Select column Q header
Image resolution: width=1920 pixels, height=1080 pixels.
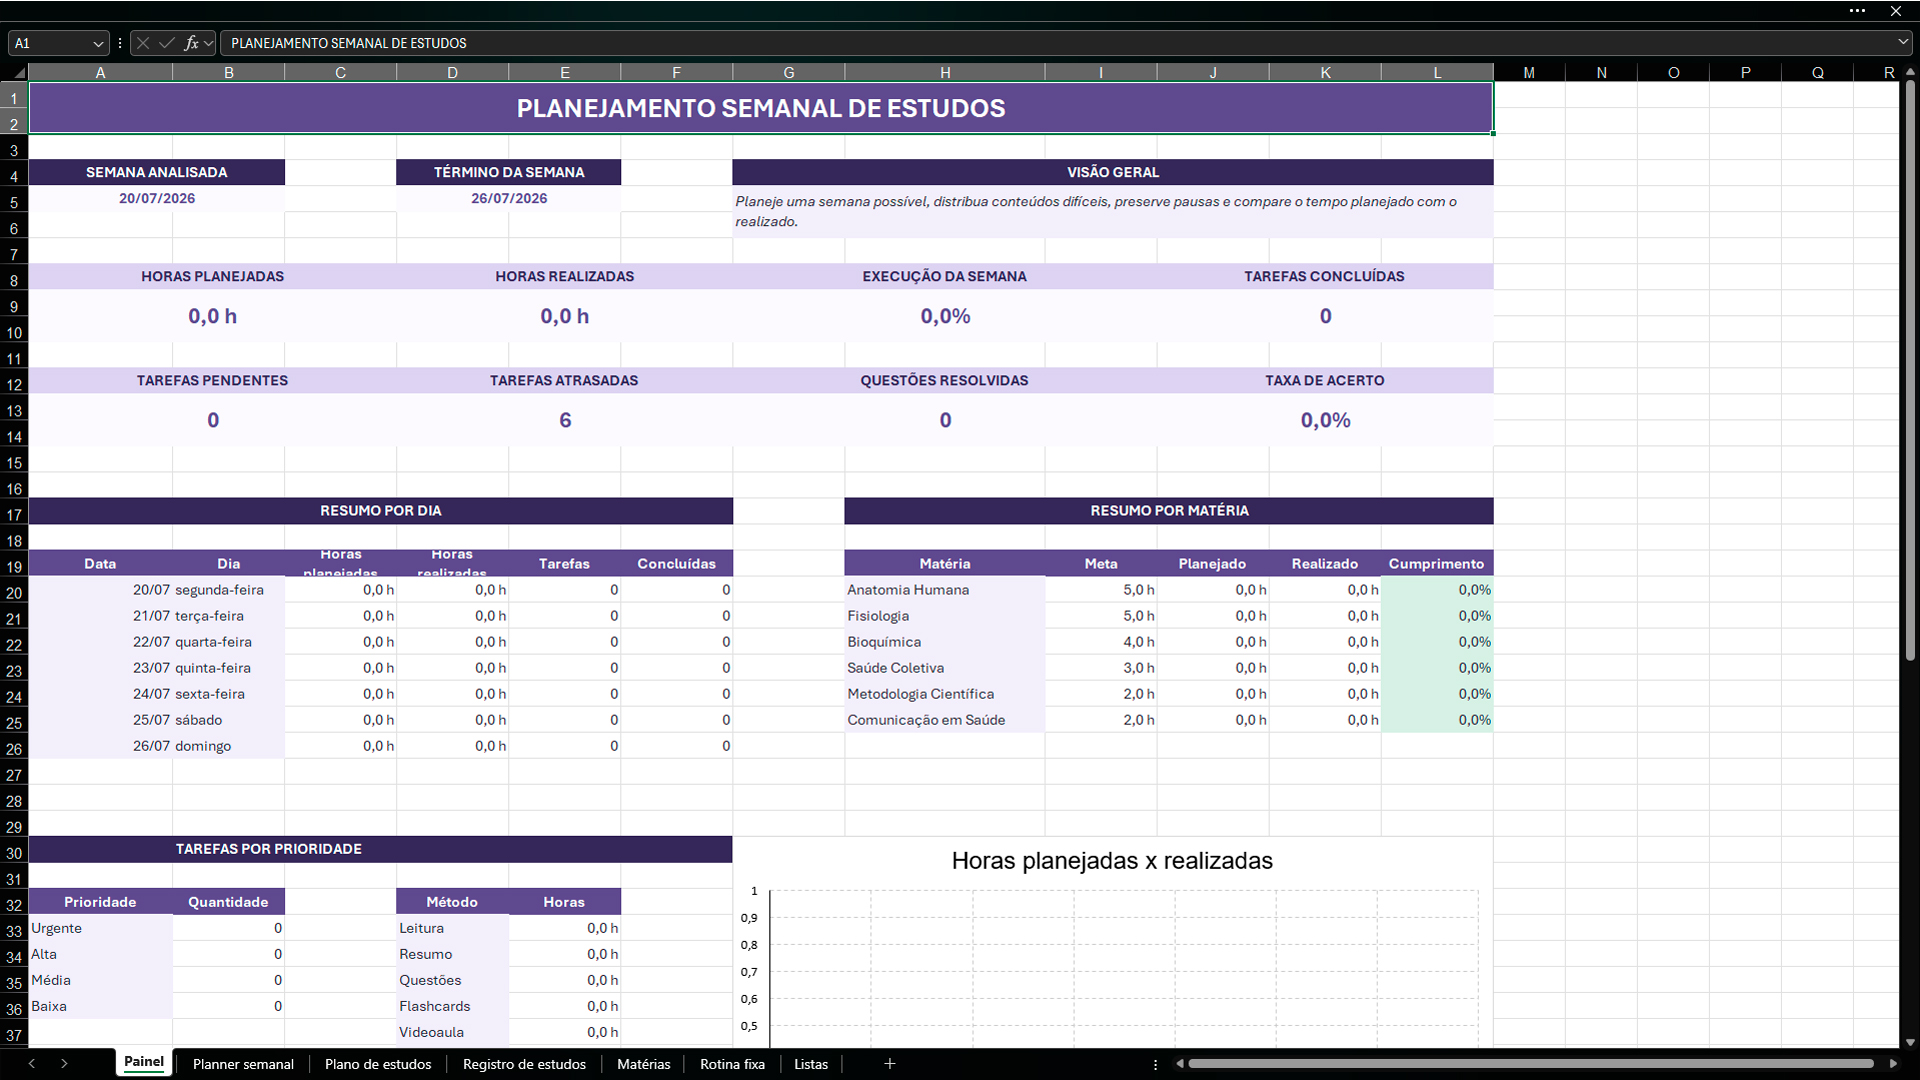coord(1817,73)
